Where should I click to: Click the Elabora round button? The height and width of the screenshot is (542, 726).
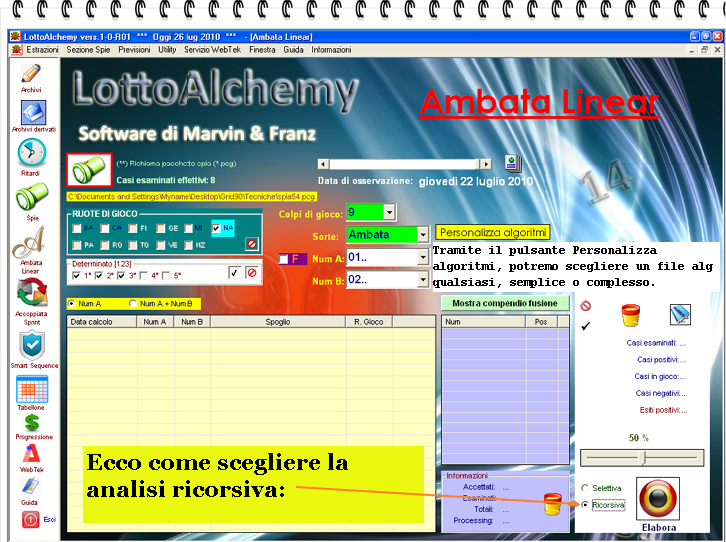point(658,498)
